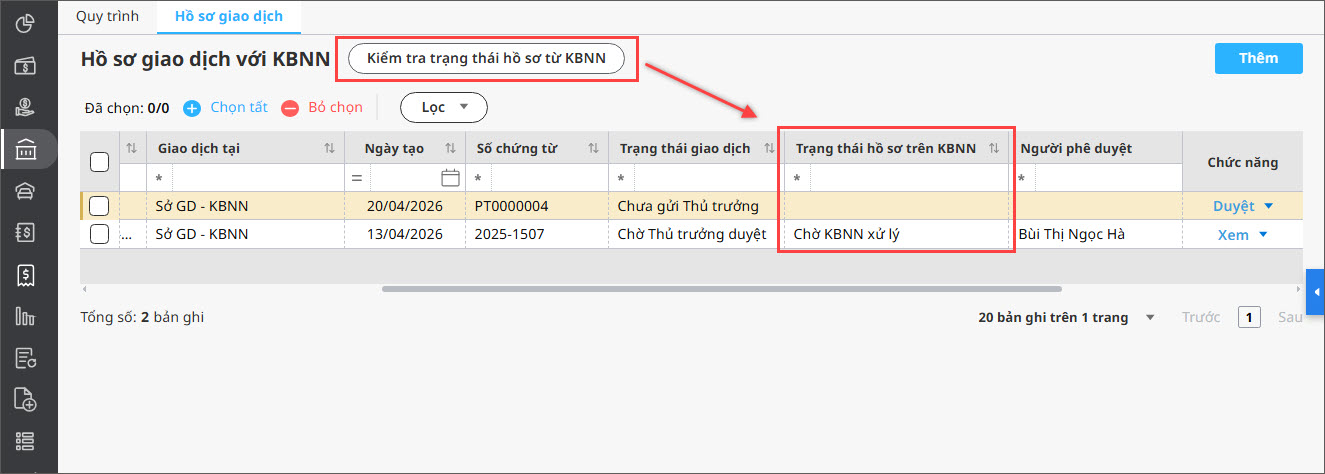Click the horizontal table scrollbar

(x=722, y=289)
